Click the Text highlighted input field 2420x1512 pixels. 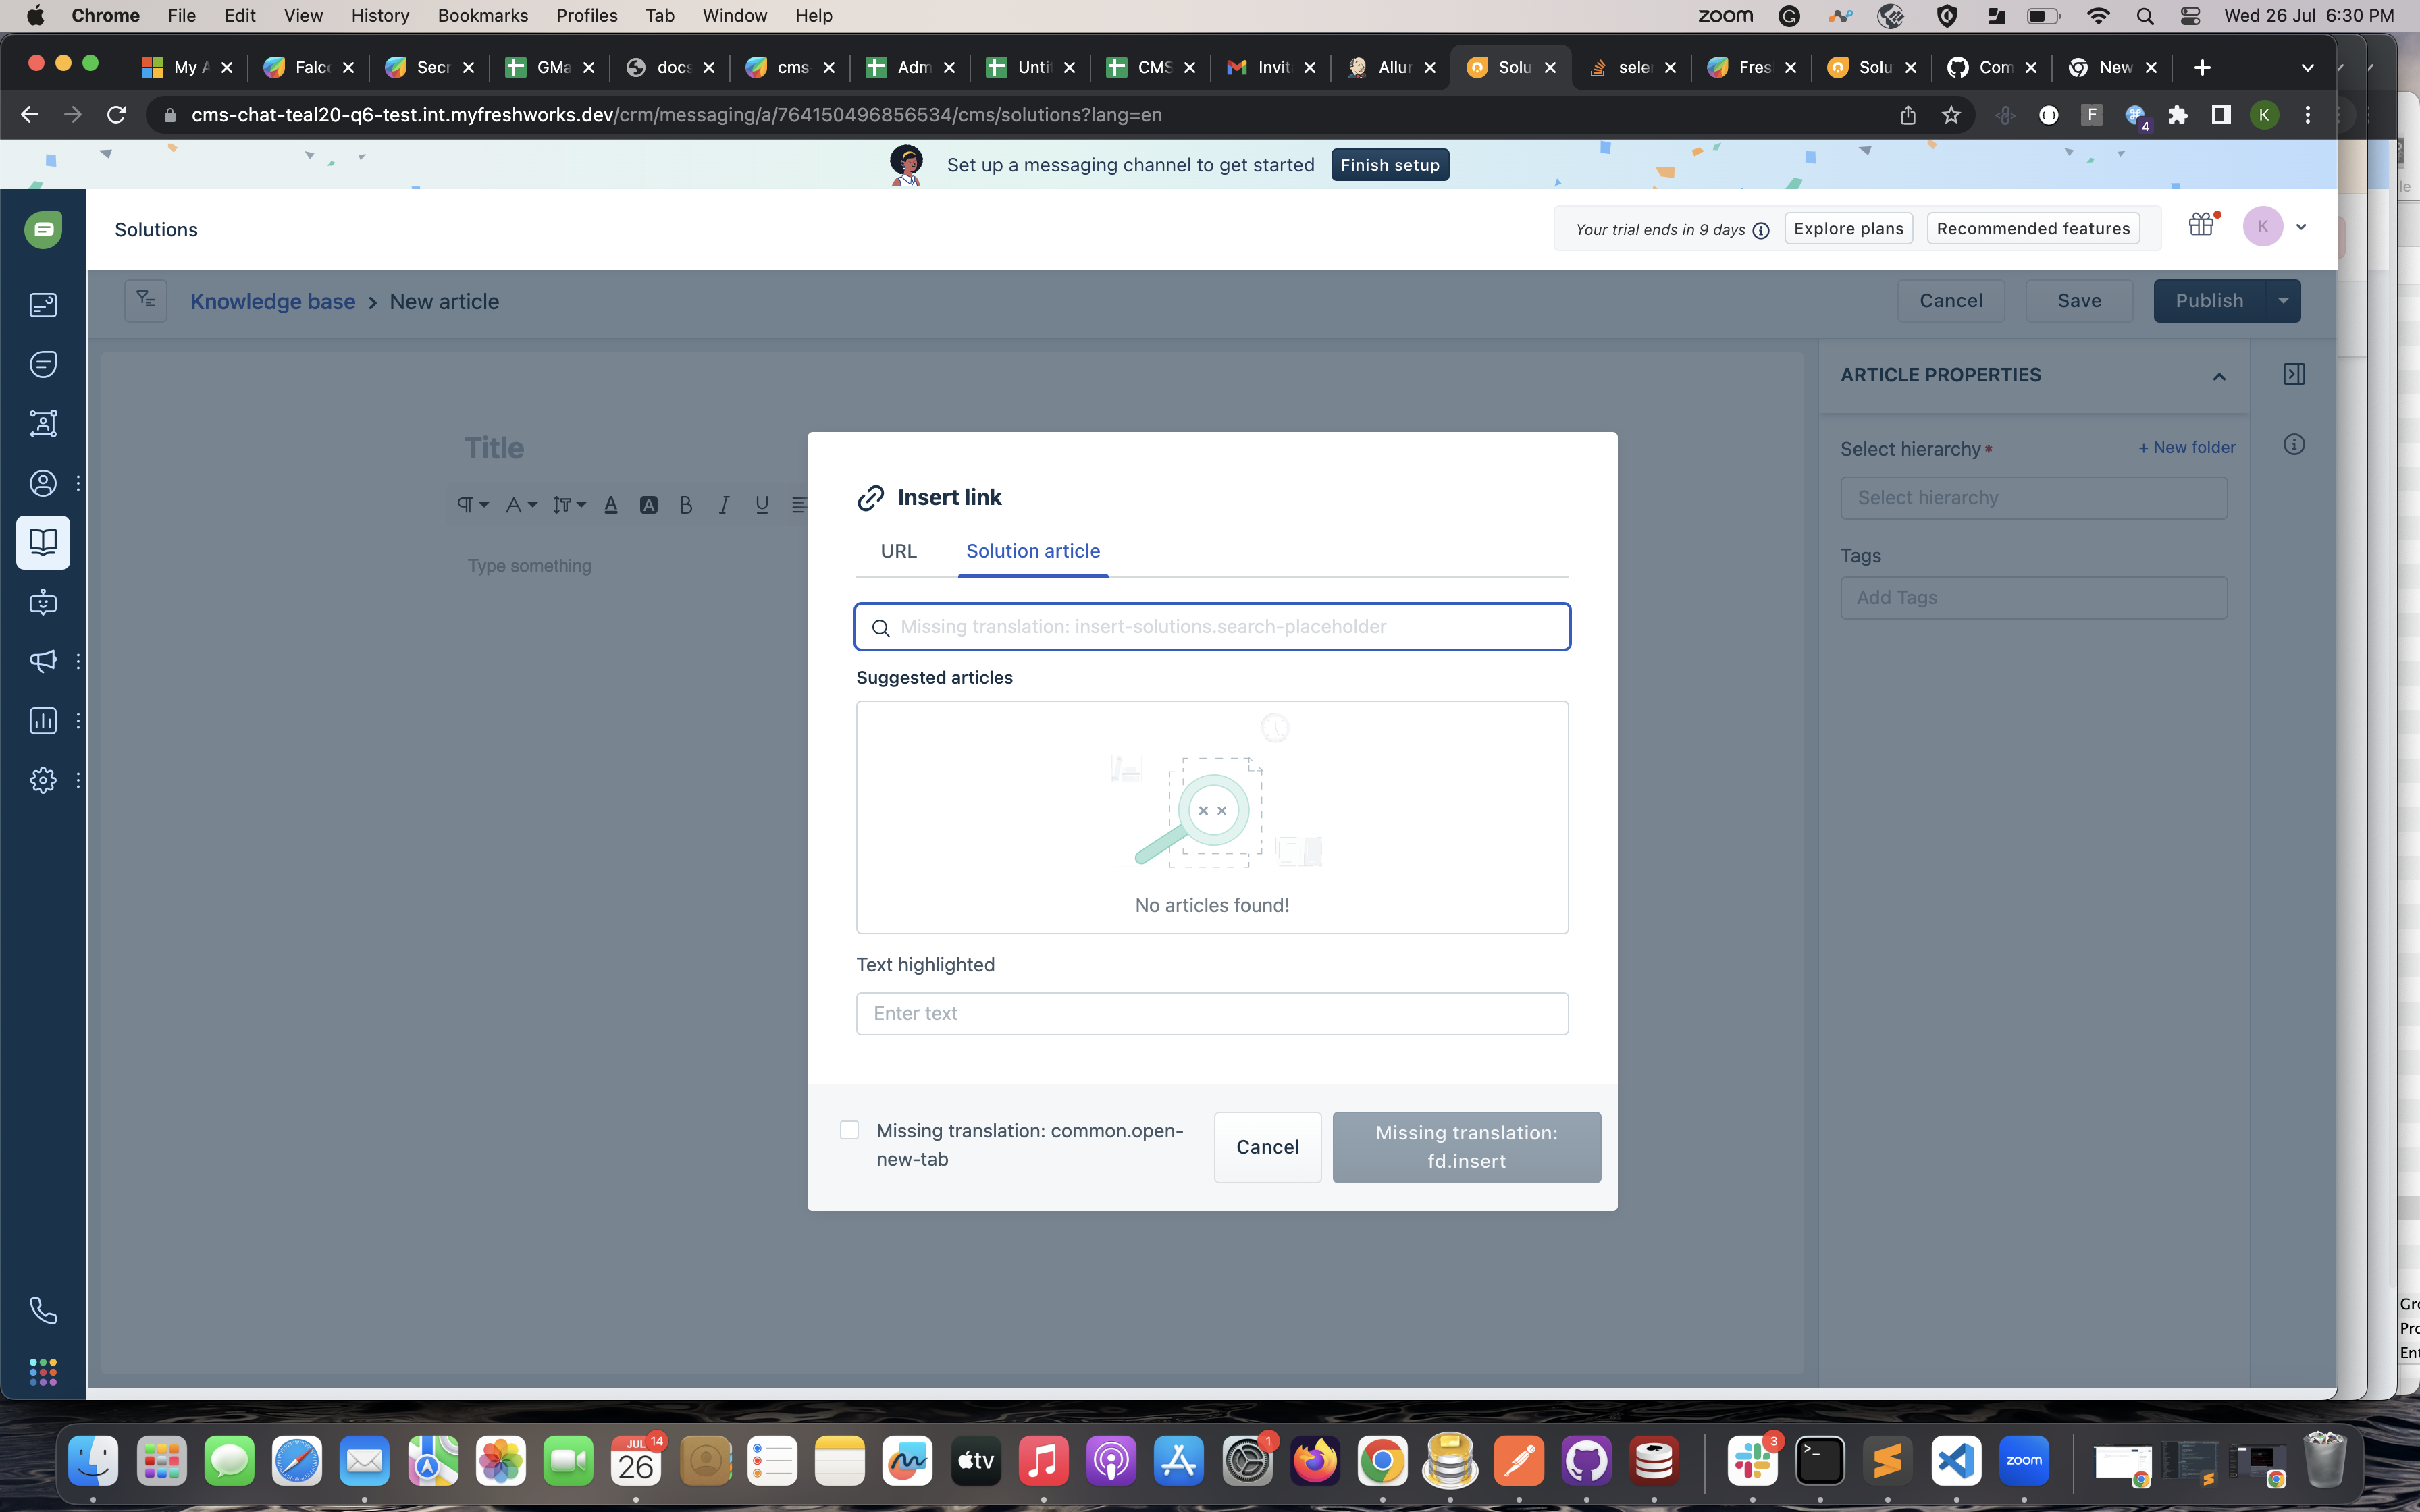coord(1212,1013)
